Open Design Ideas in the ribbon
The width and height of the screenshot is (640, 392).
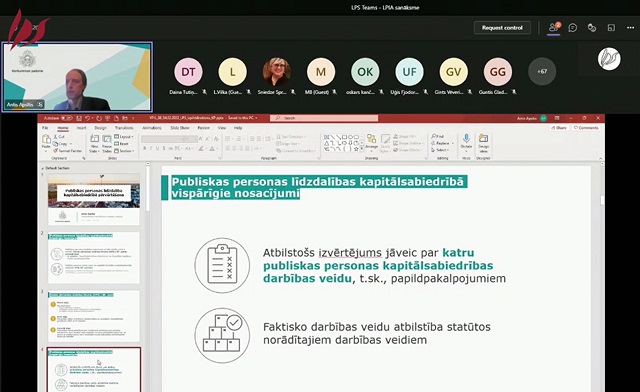(x=483, y=142)
